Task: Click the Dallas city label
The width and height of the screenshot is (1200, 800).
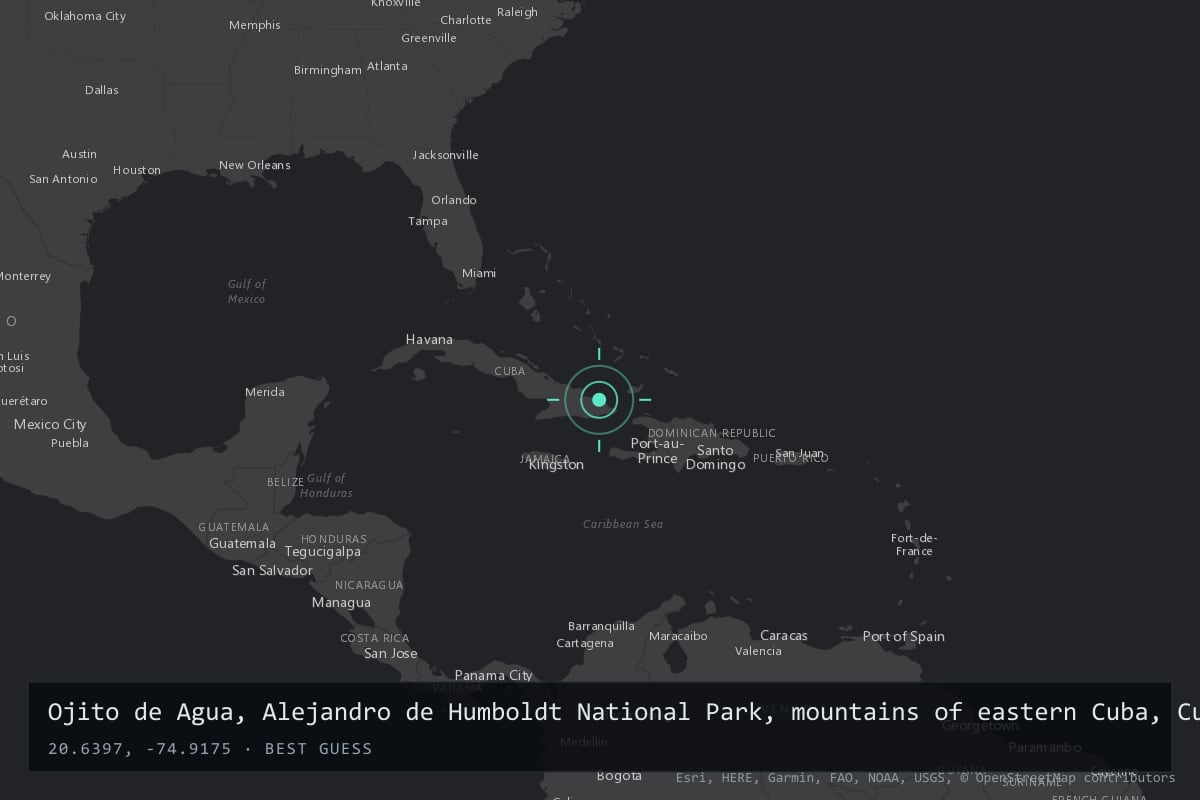Action: click(102, 90)
